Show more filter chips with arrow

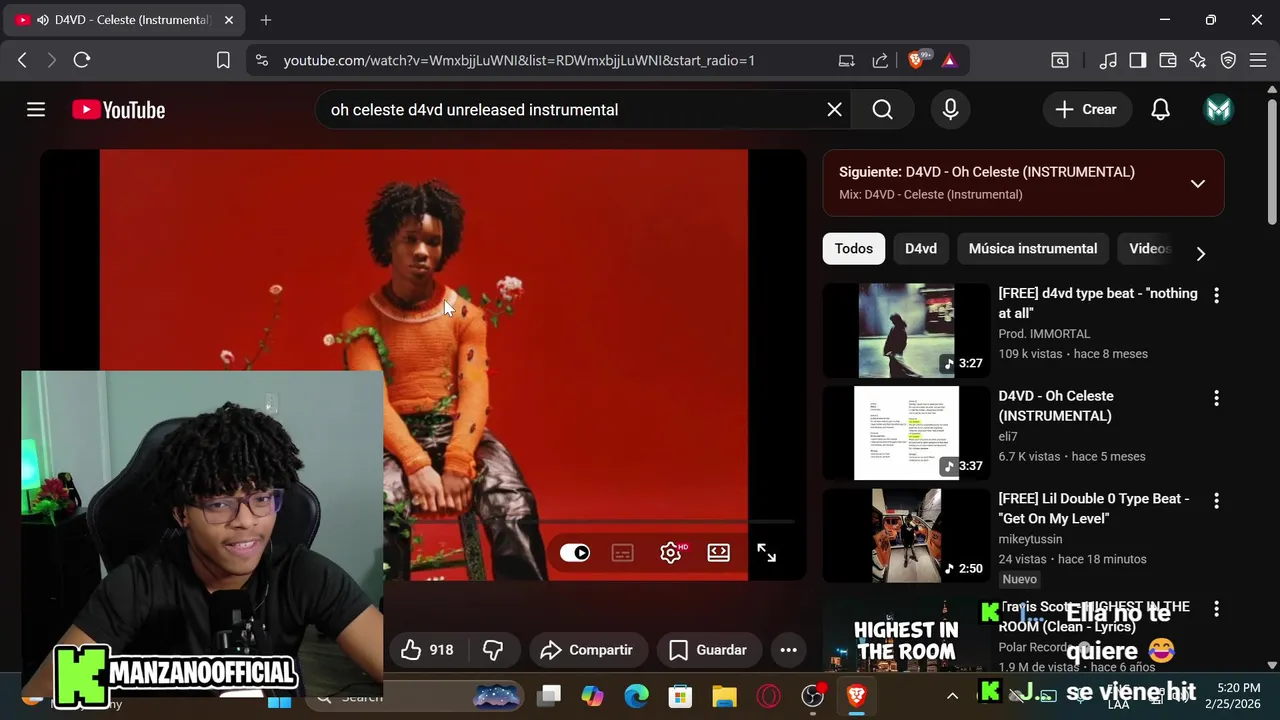click(1201, 254)
